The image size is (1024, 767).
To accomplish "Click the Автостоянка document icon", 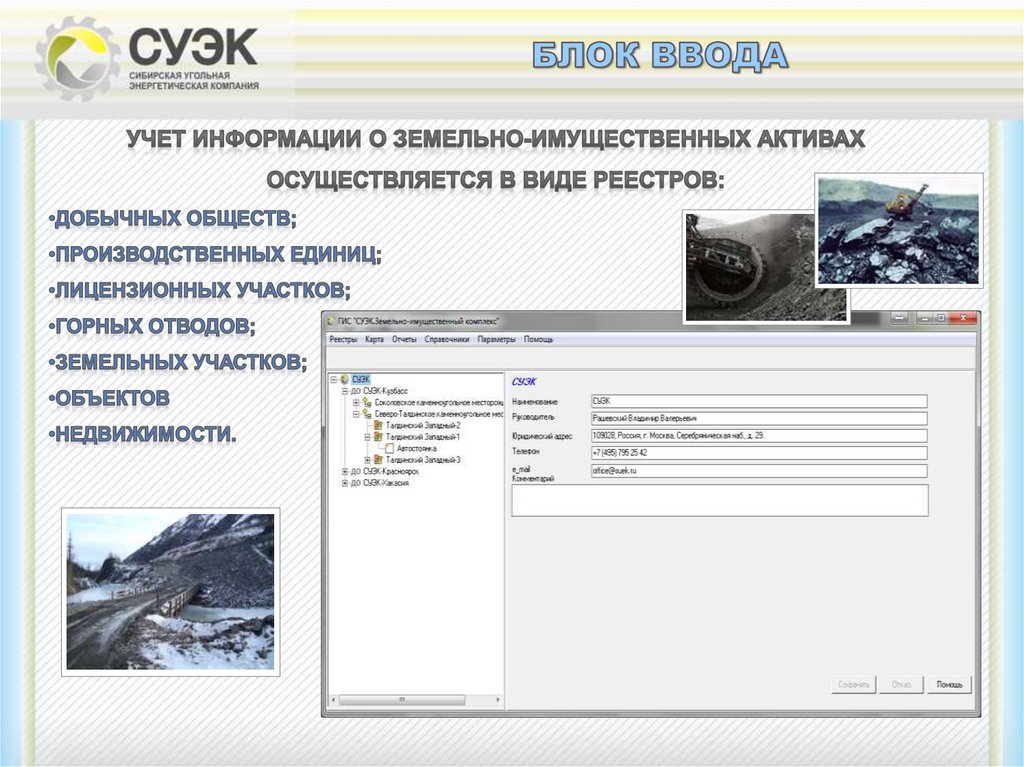I will coord(390,449).
